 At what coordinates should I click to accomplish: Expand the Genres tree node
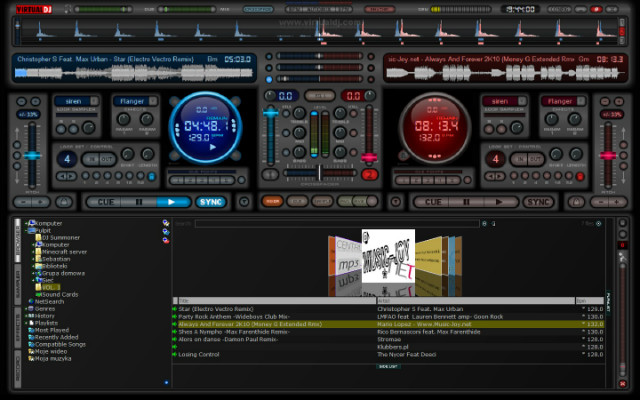click(27, 309)
